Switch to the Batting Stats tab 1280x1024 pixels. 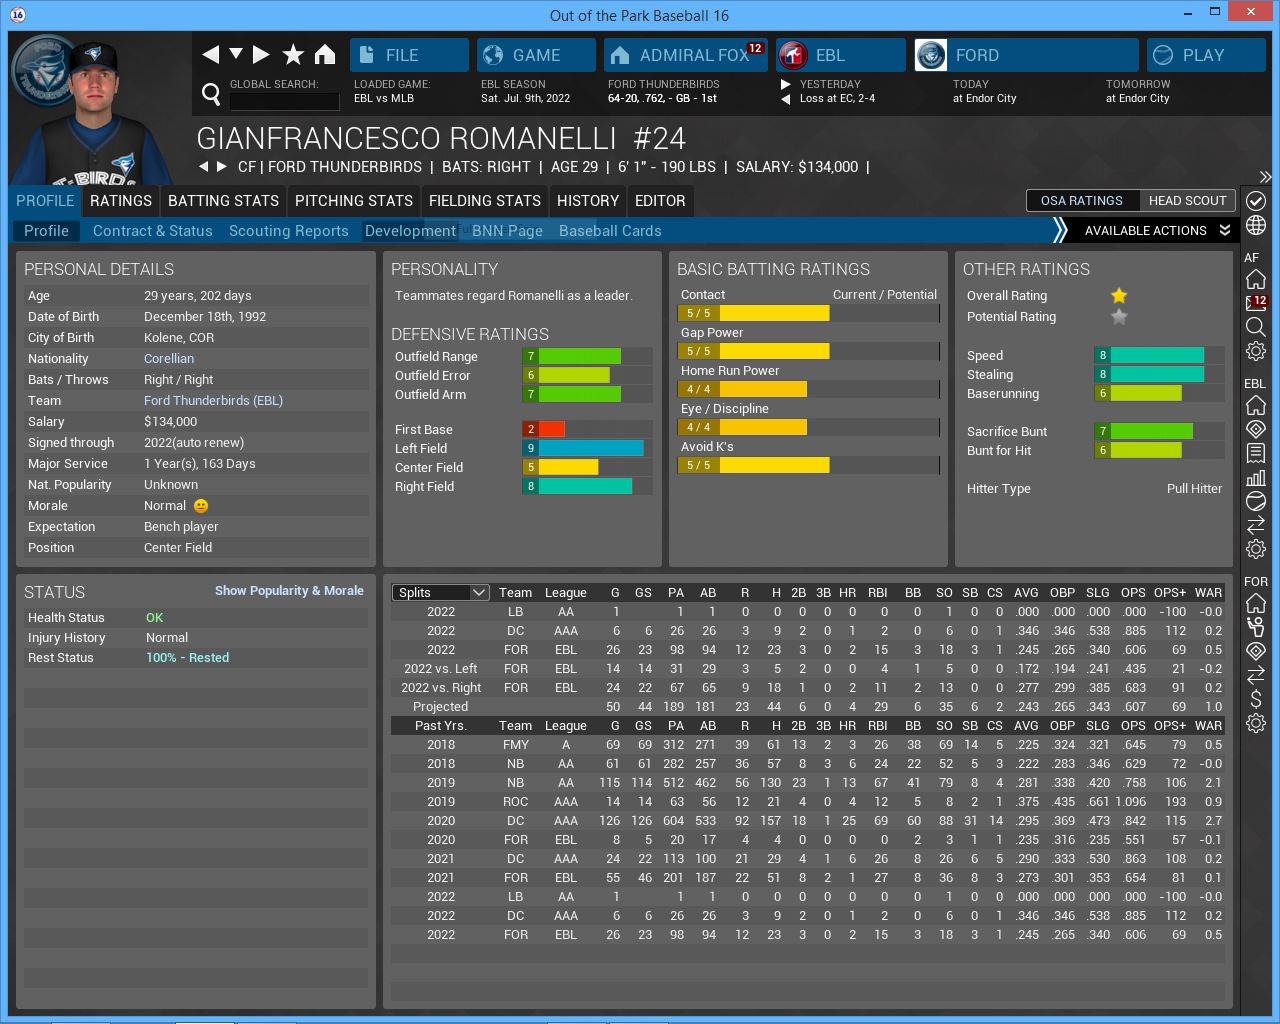click(223, 201)
